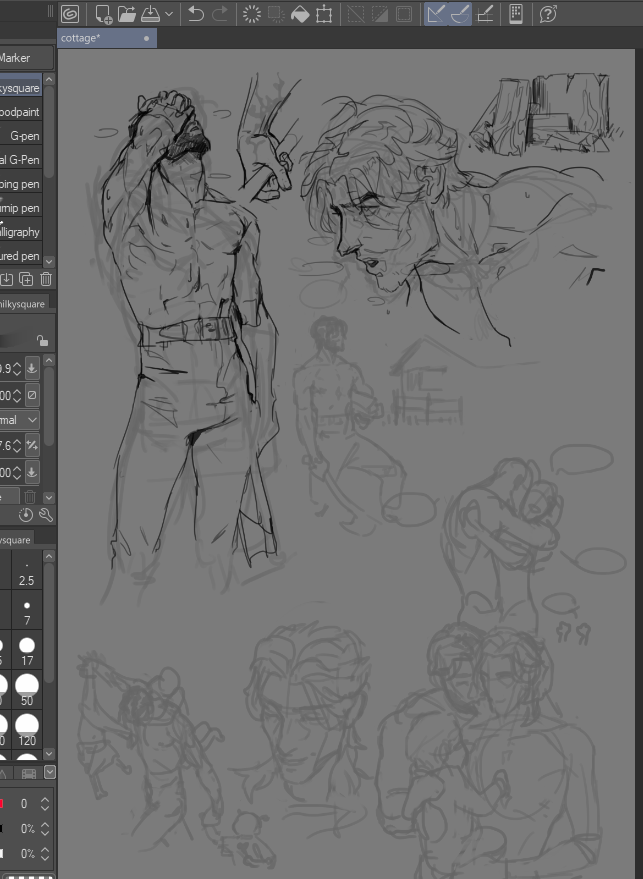Click the Invert selected area icon

coord(380,14)
